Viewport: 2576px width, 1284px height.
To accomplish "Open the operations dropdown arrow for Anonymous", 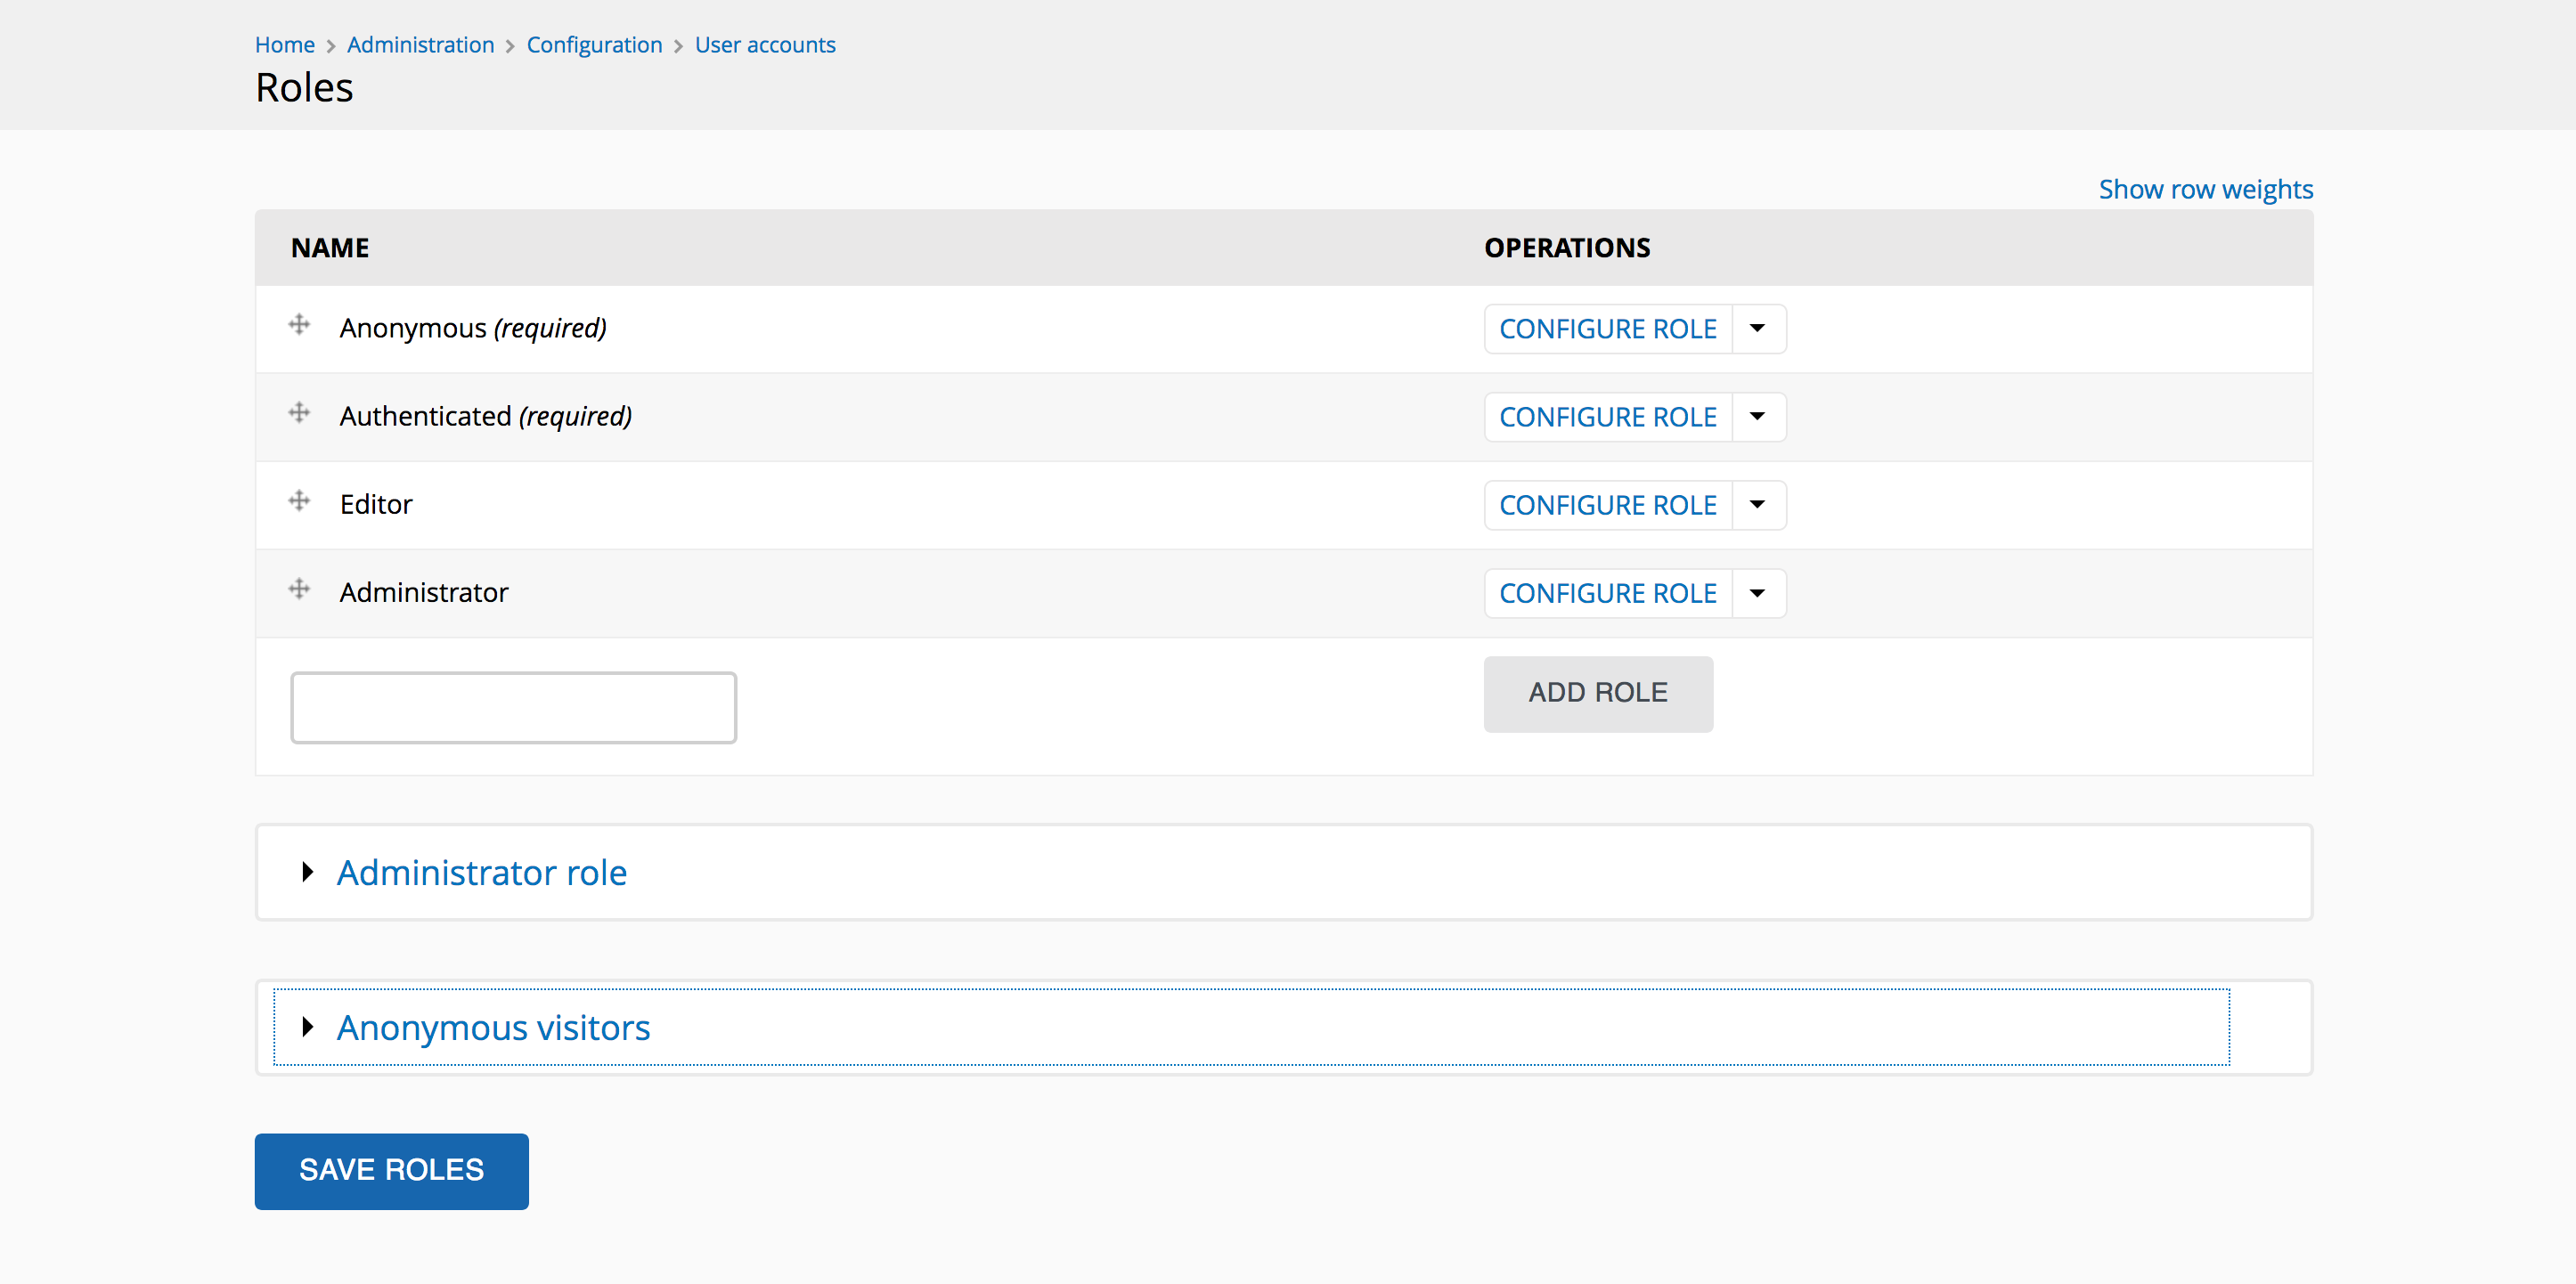I will tap(1758, 329).
